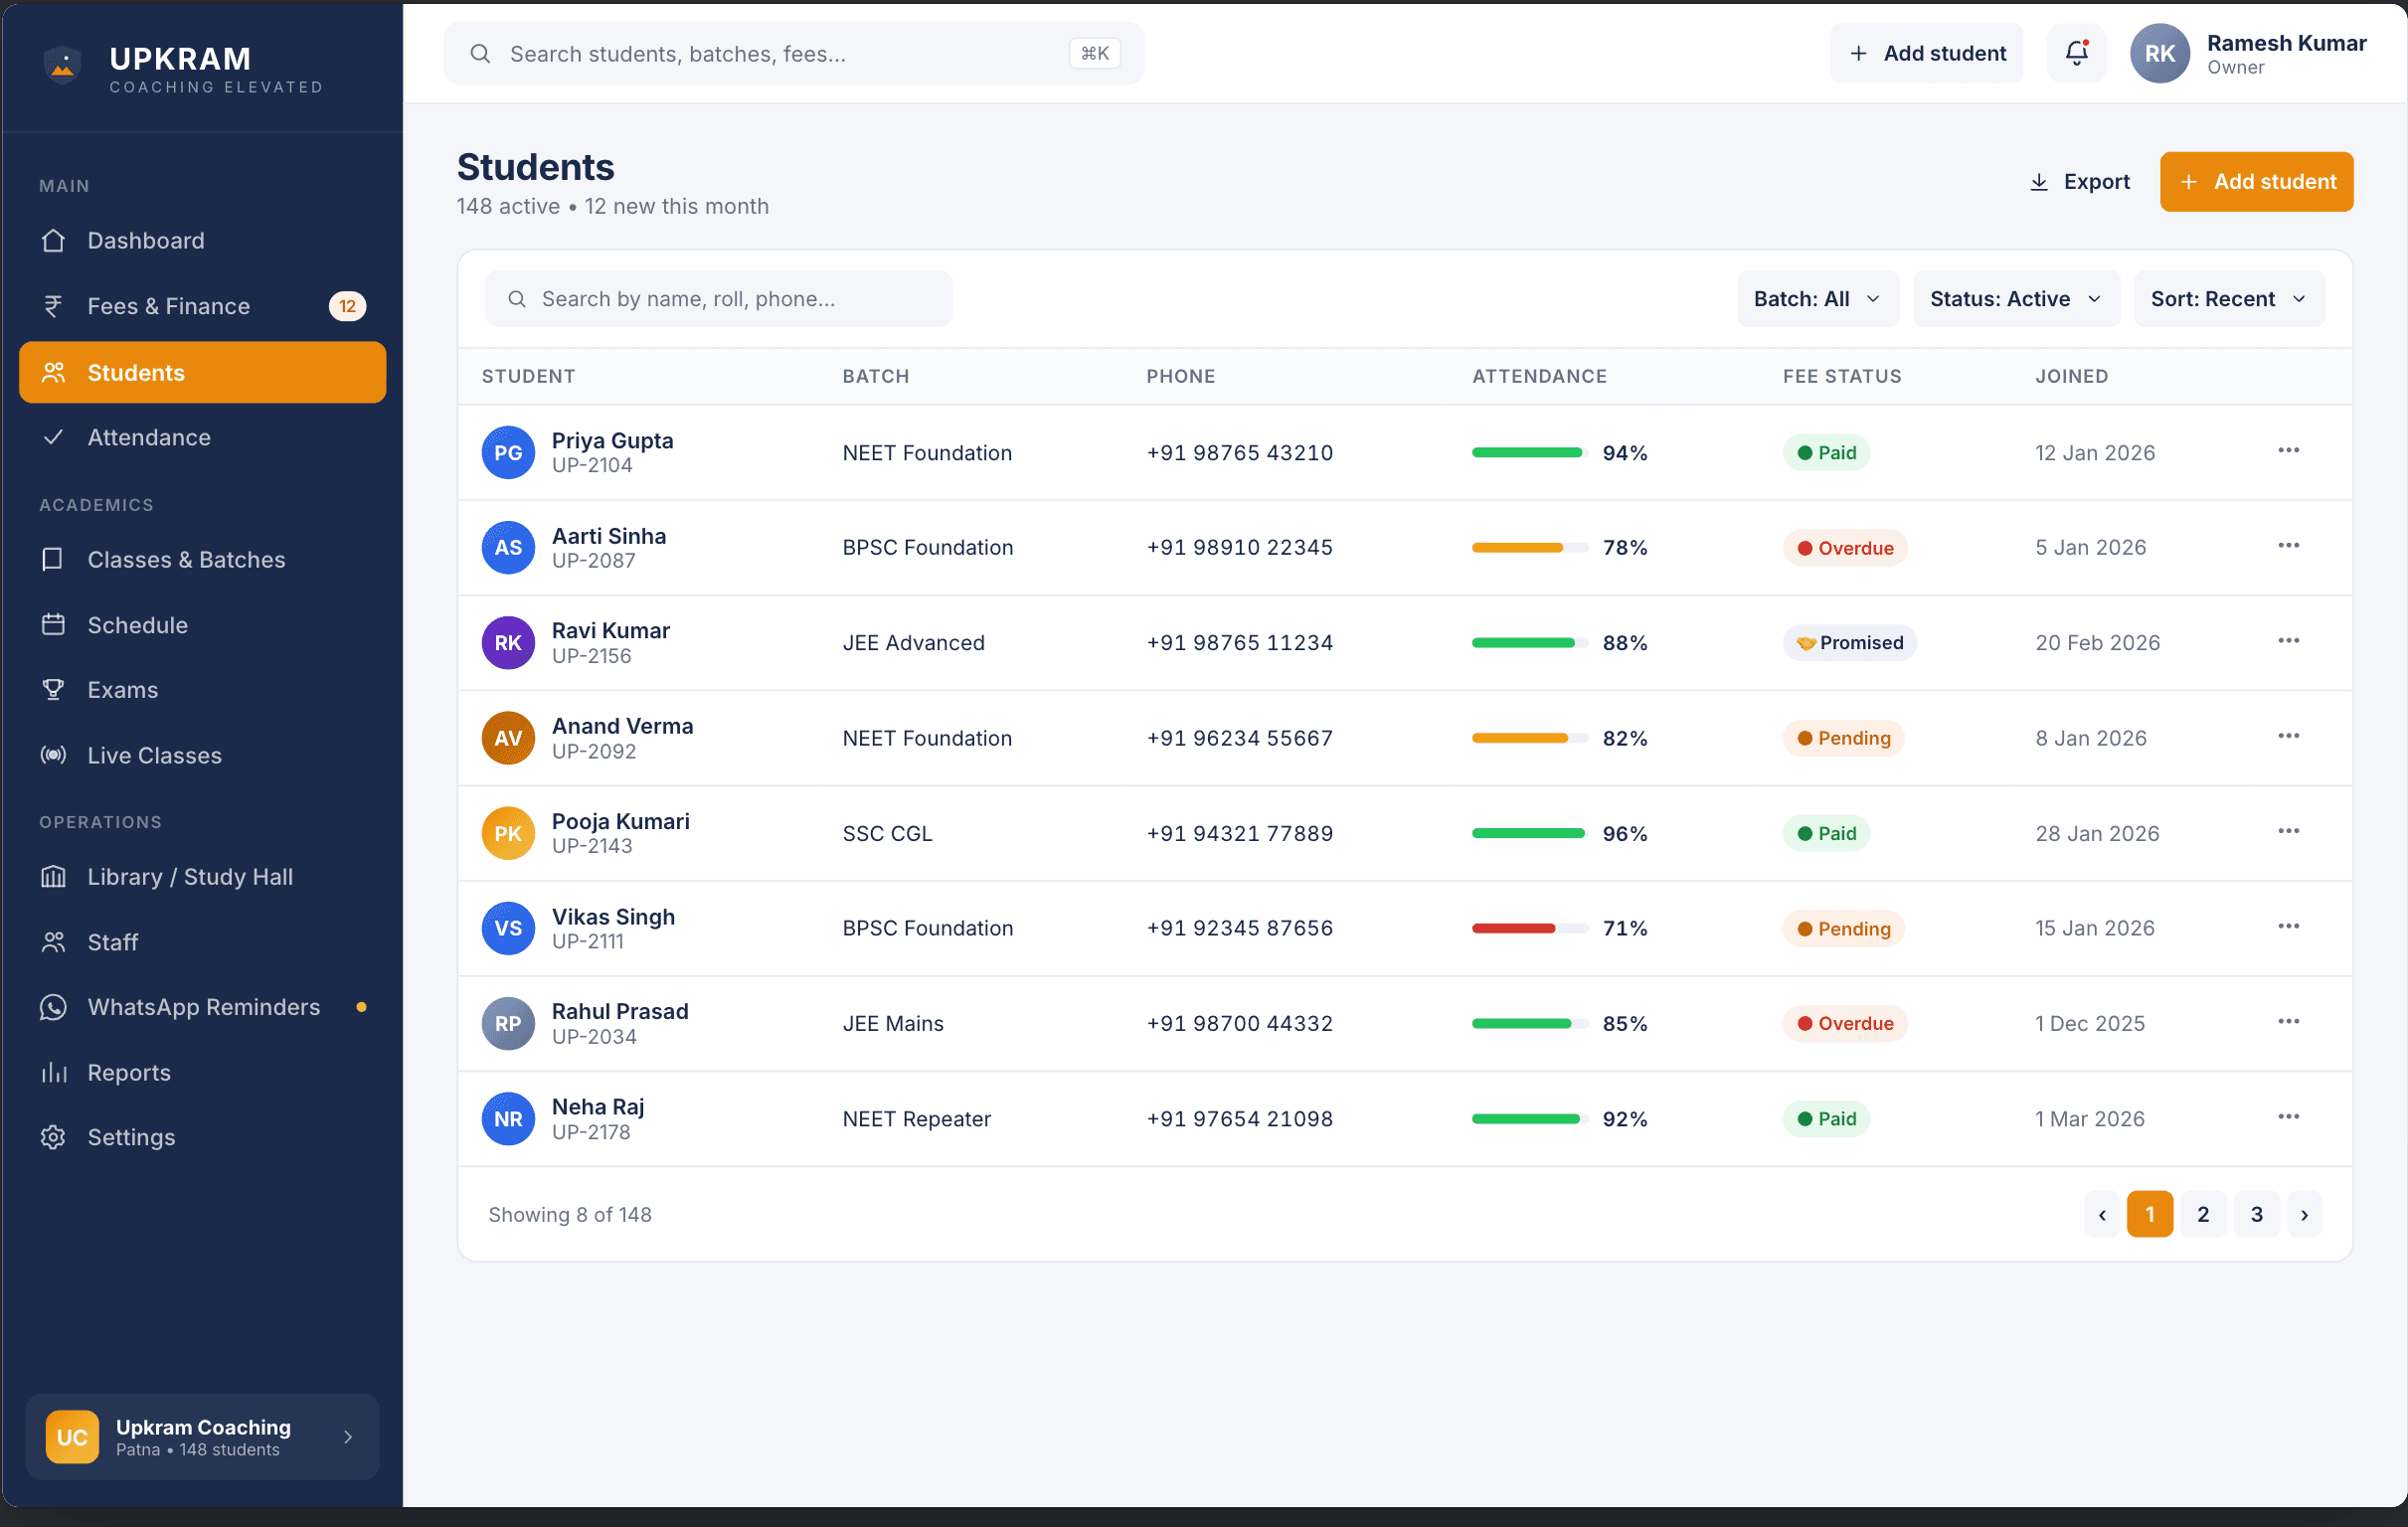Image resolution: width=2408 pixels, height=1527 pixels.
Task: Expand the Status: Active dropdown
Action: coord(2015,299)
